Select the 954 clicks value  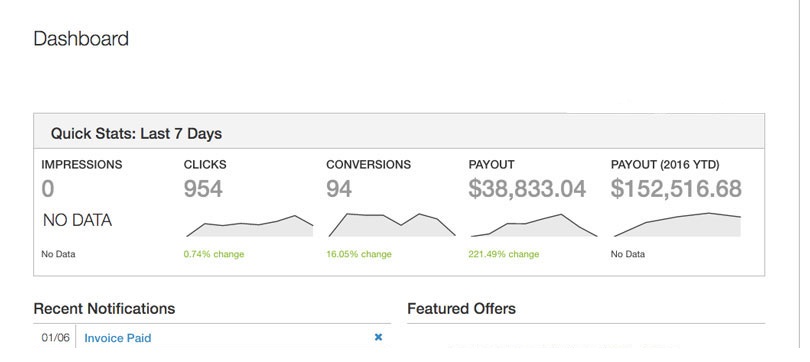(203, 189)
